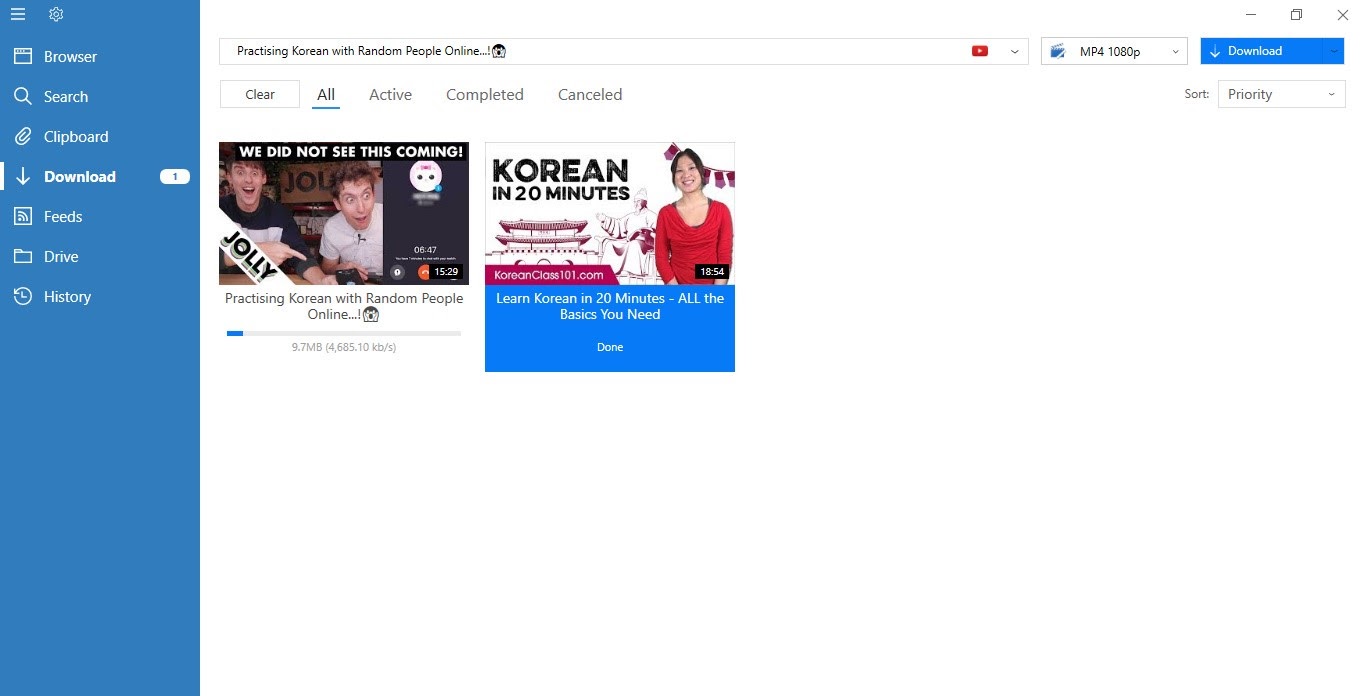Click the download count badge
The image size is (1360, 696).
coord(175,177)
